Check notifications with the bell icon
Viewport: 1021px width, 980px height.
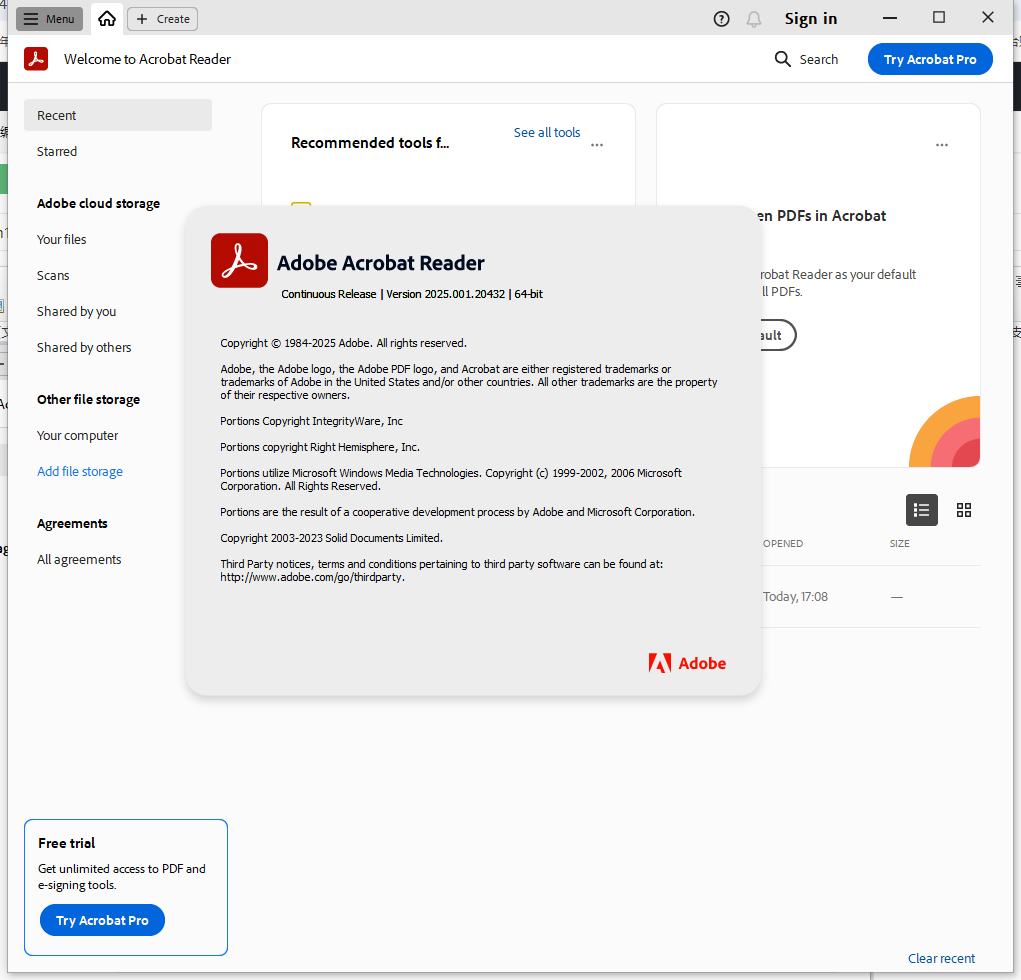click(753, 18)
